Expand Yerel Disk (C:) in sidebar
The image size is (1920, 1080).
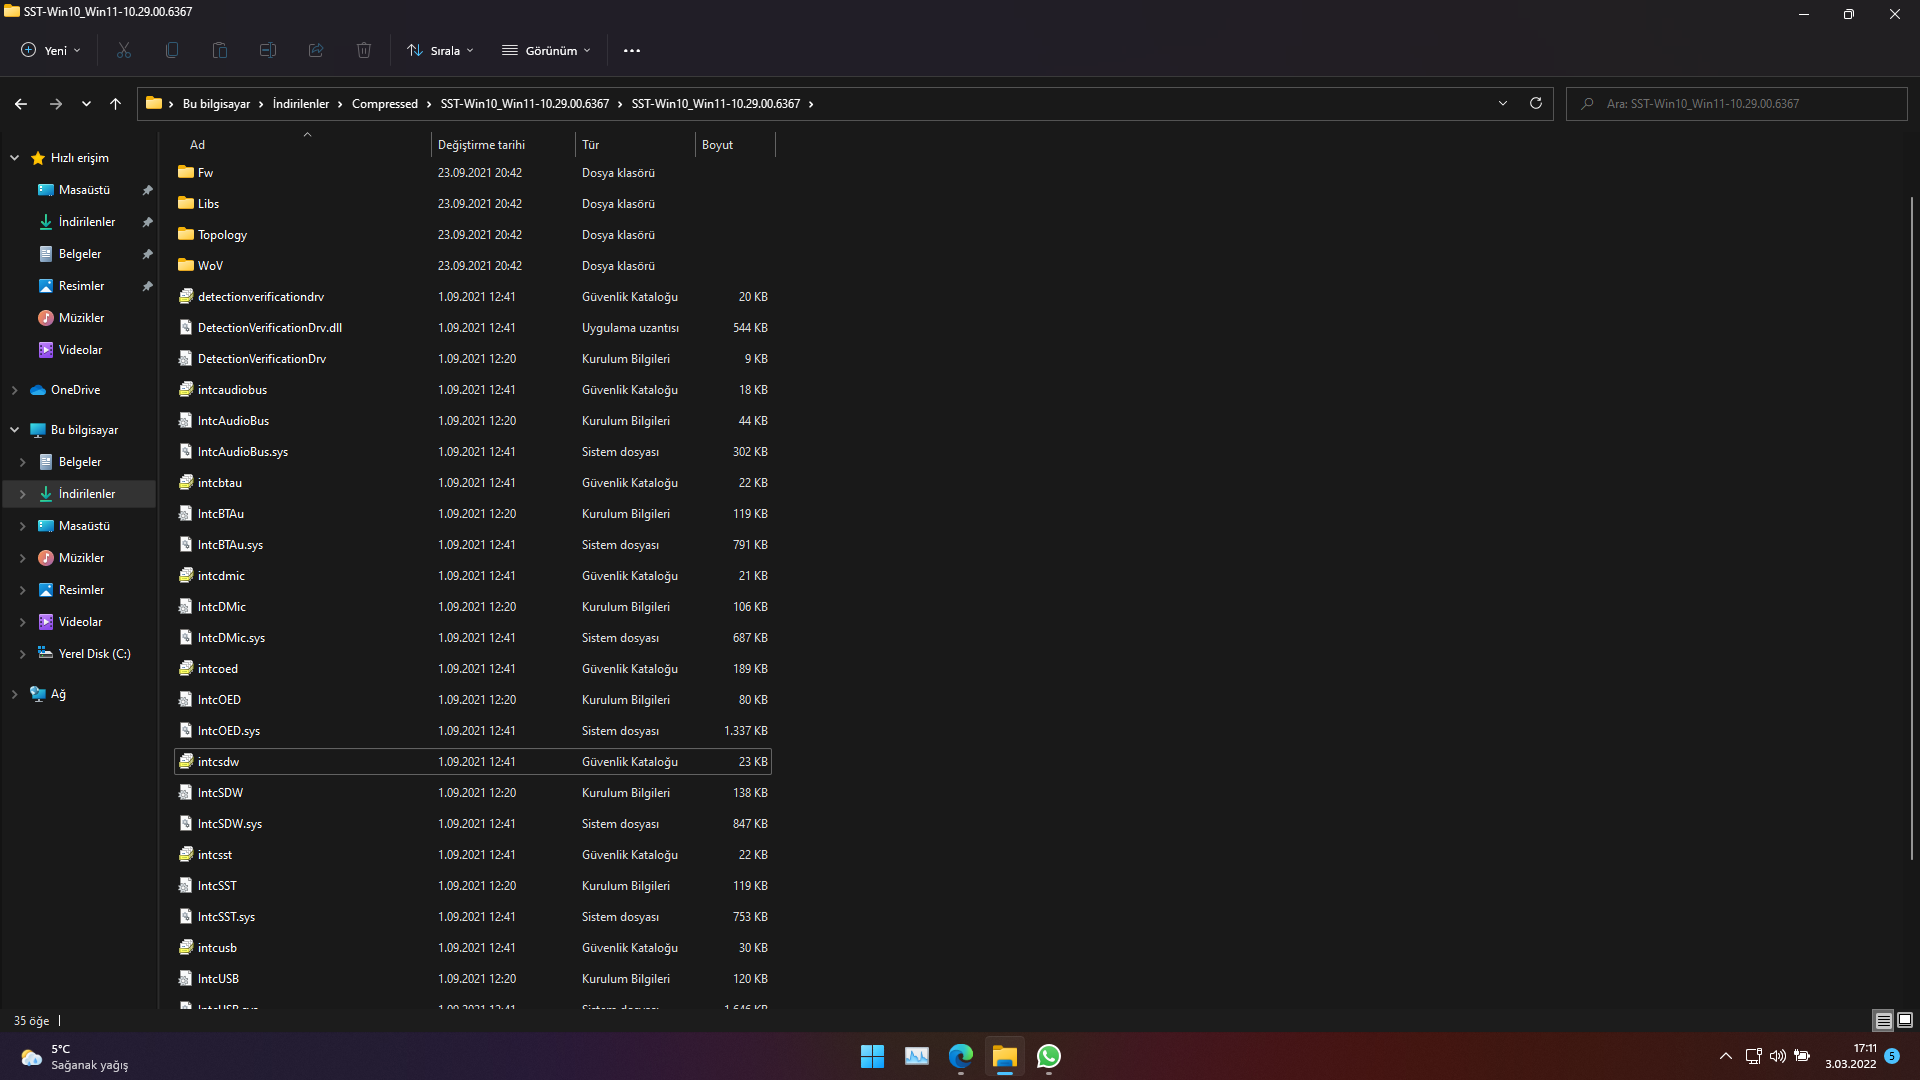coord(23,654)
